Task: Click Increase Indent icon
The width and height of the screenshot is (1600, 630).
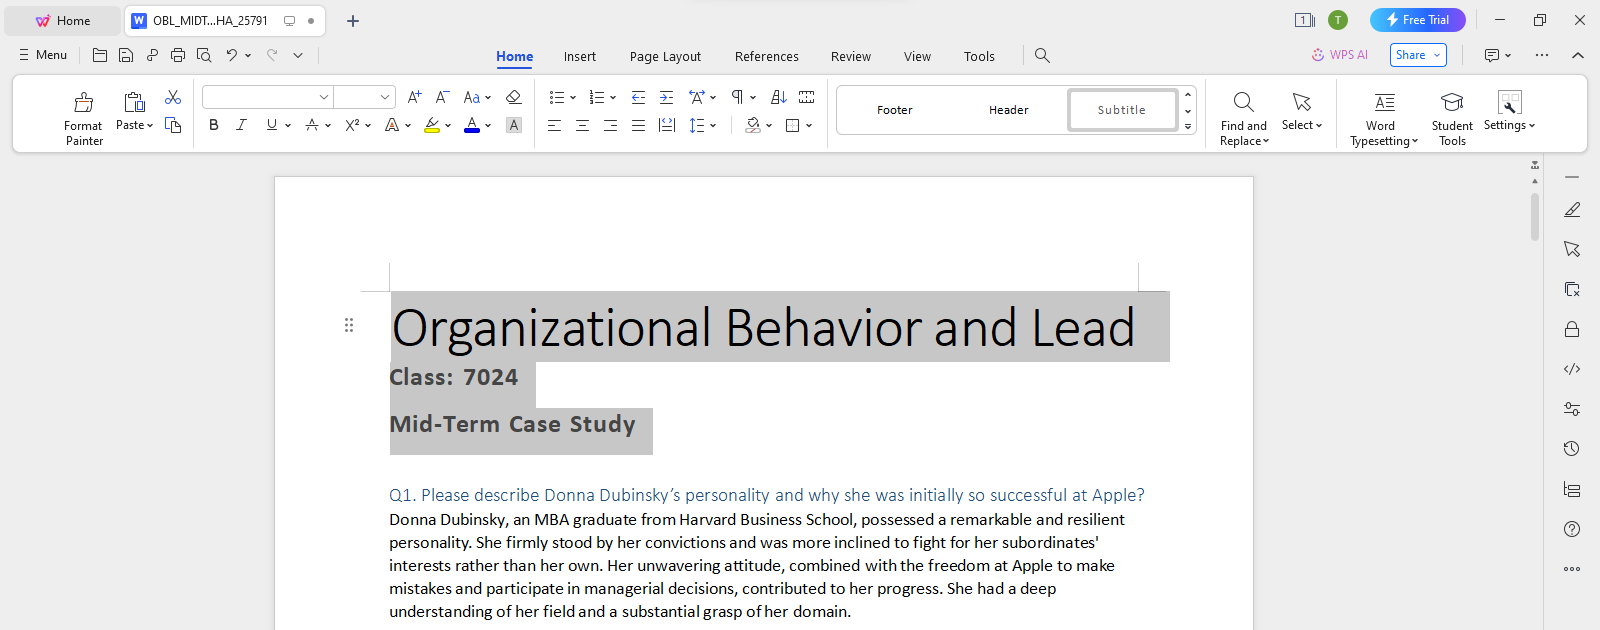Action: coord(666,97)
